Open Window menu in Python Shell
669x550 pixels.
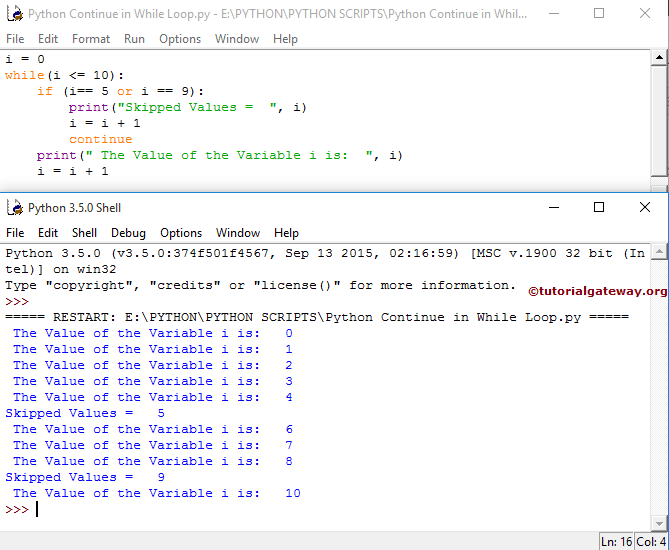pyautogui.click(x=238, y=233)
